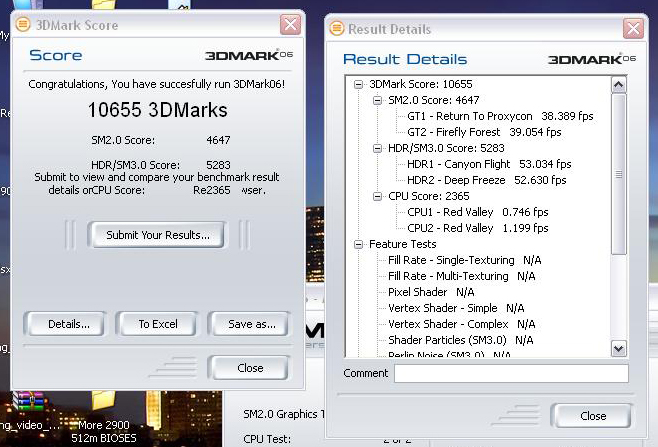Click the More 2900 512m BIOSES folder icon
Viewport: 658px width, 447px height.
click(x=104, y=400)
